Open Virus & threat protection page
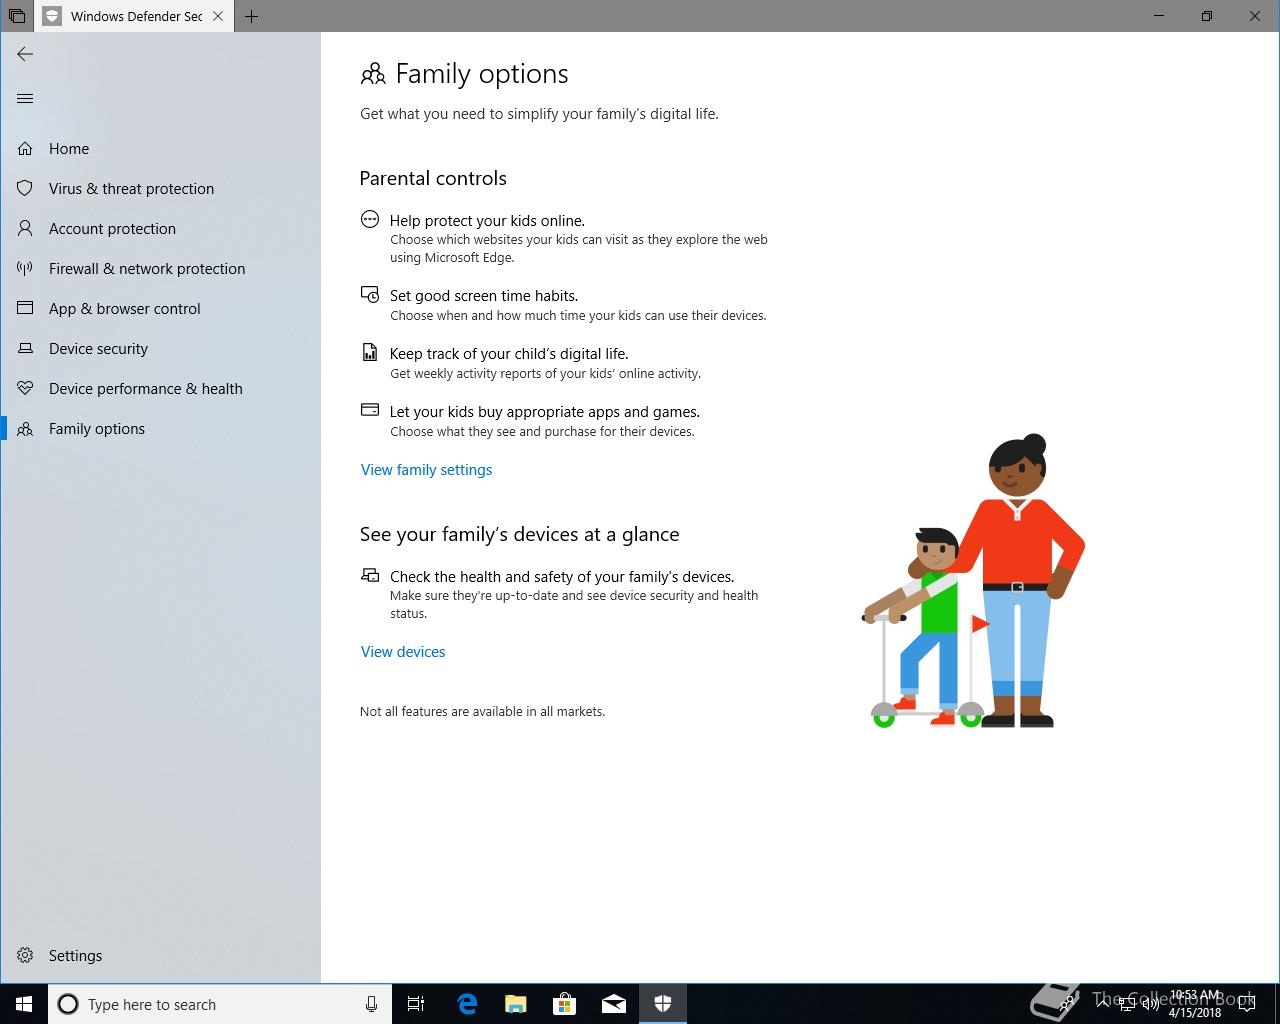This screenshot has width=1280, height=1024. (x=160, y=188)
